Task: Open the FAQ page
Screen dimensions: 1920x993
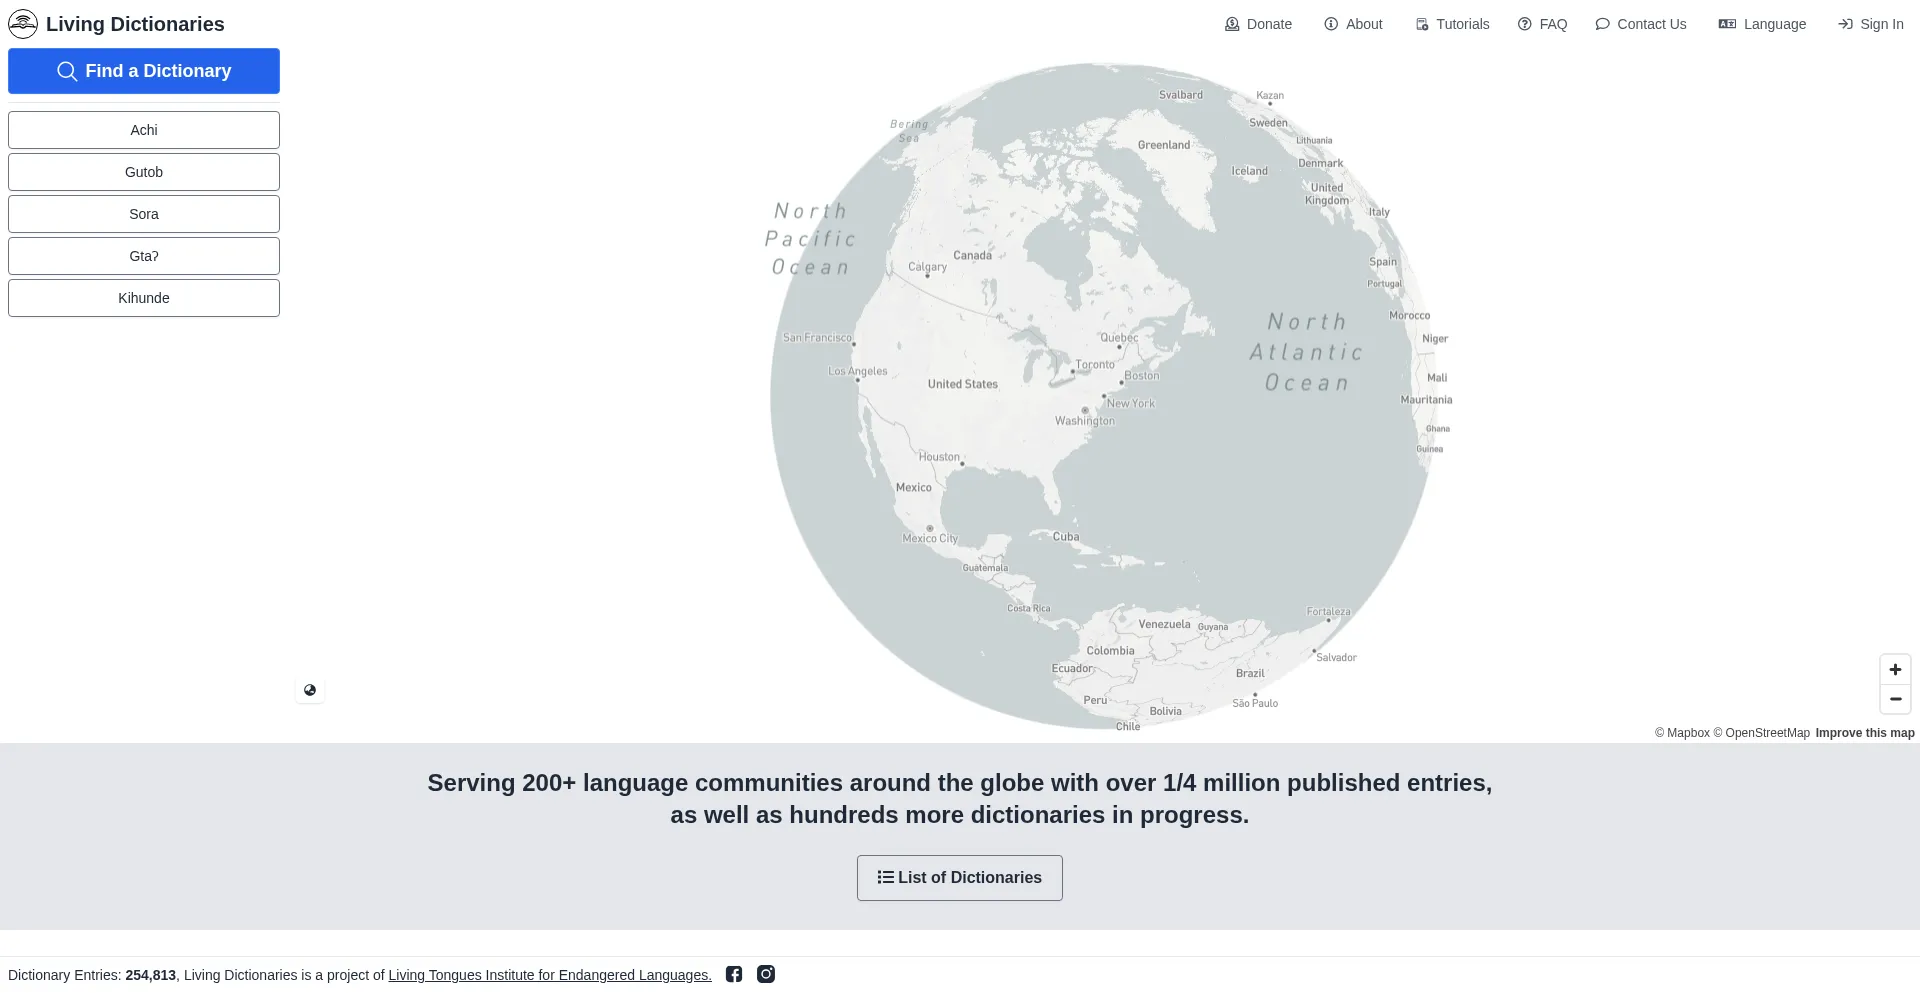Action: coord(1542,24)
